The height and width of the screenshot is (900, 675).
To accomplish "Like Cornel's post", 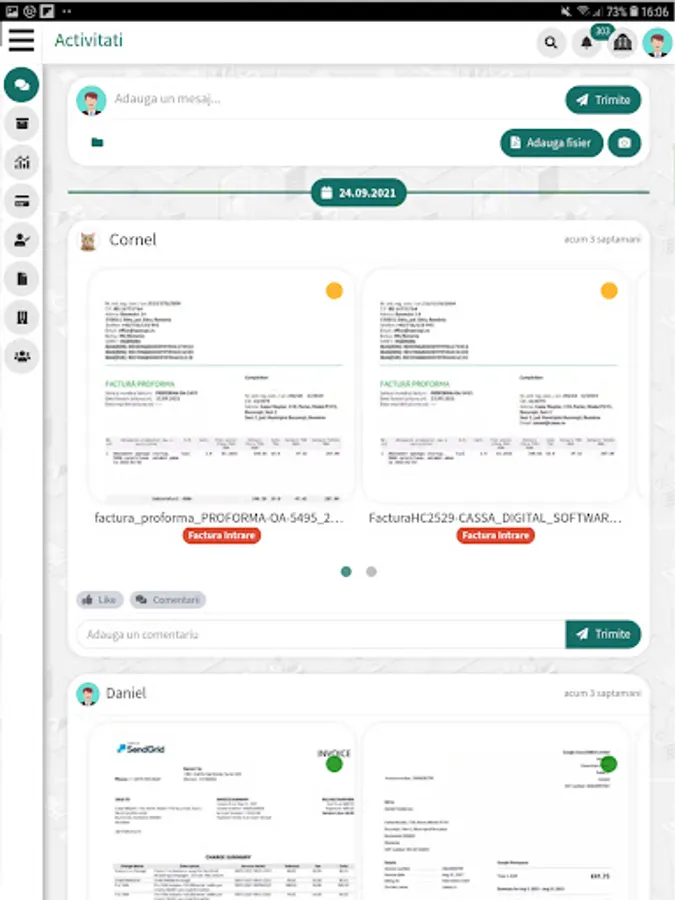I will coord(100,600).
